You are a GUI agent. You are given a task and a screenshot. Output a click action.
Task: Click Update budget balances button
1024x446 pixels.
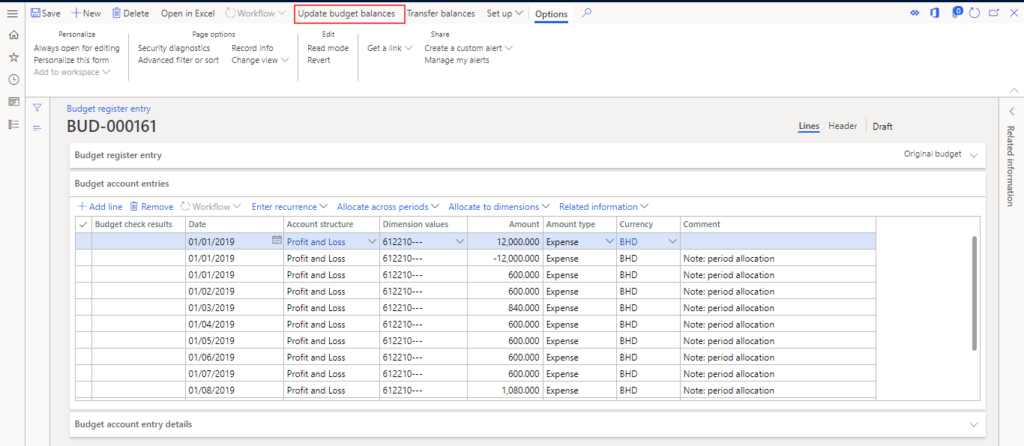pos(346,13)
